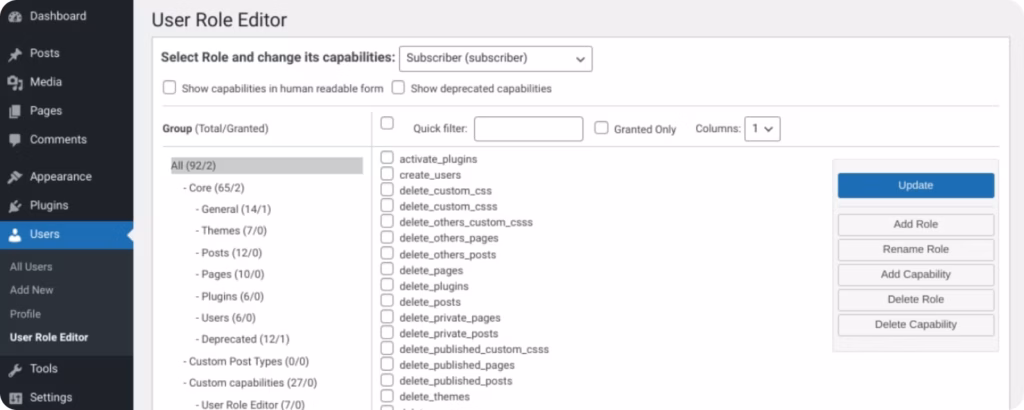Toggle the select-all capabilities checkbox

pos(387,123)
